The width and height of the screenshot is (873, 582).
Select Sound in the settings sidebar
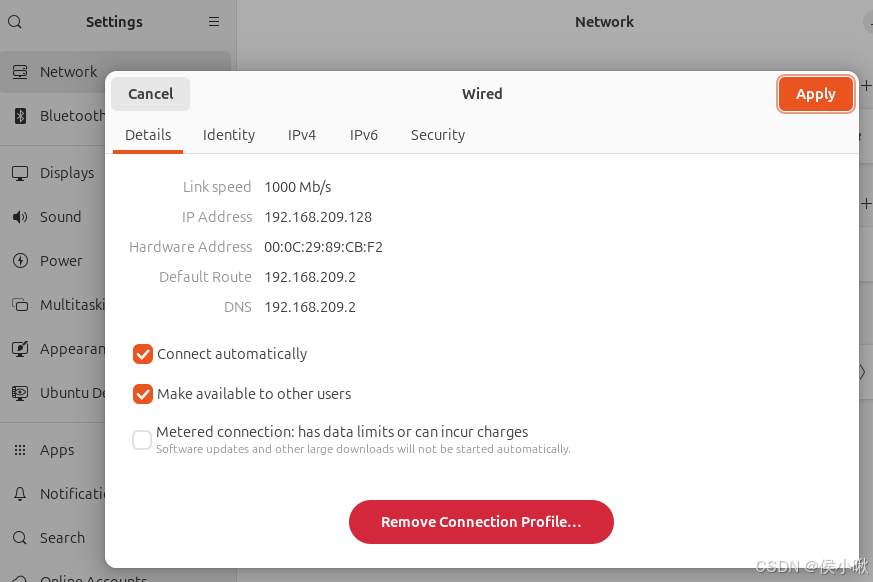pyautogui.click(x=53, y=217)
